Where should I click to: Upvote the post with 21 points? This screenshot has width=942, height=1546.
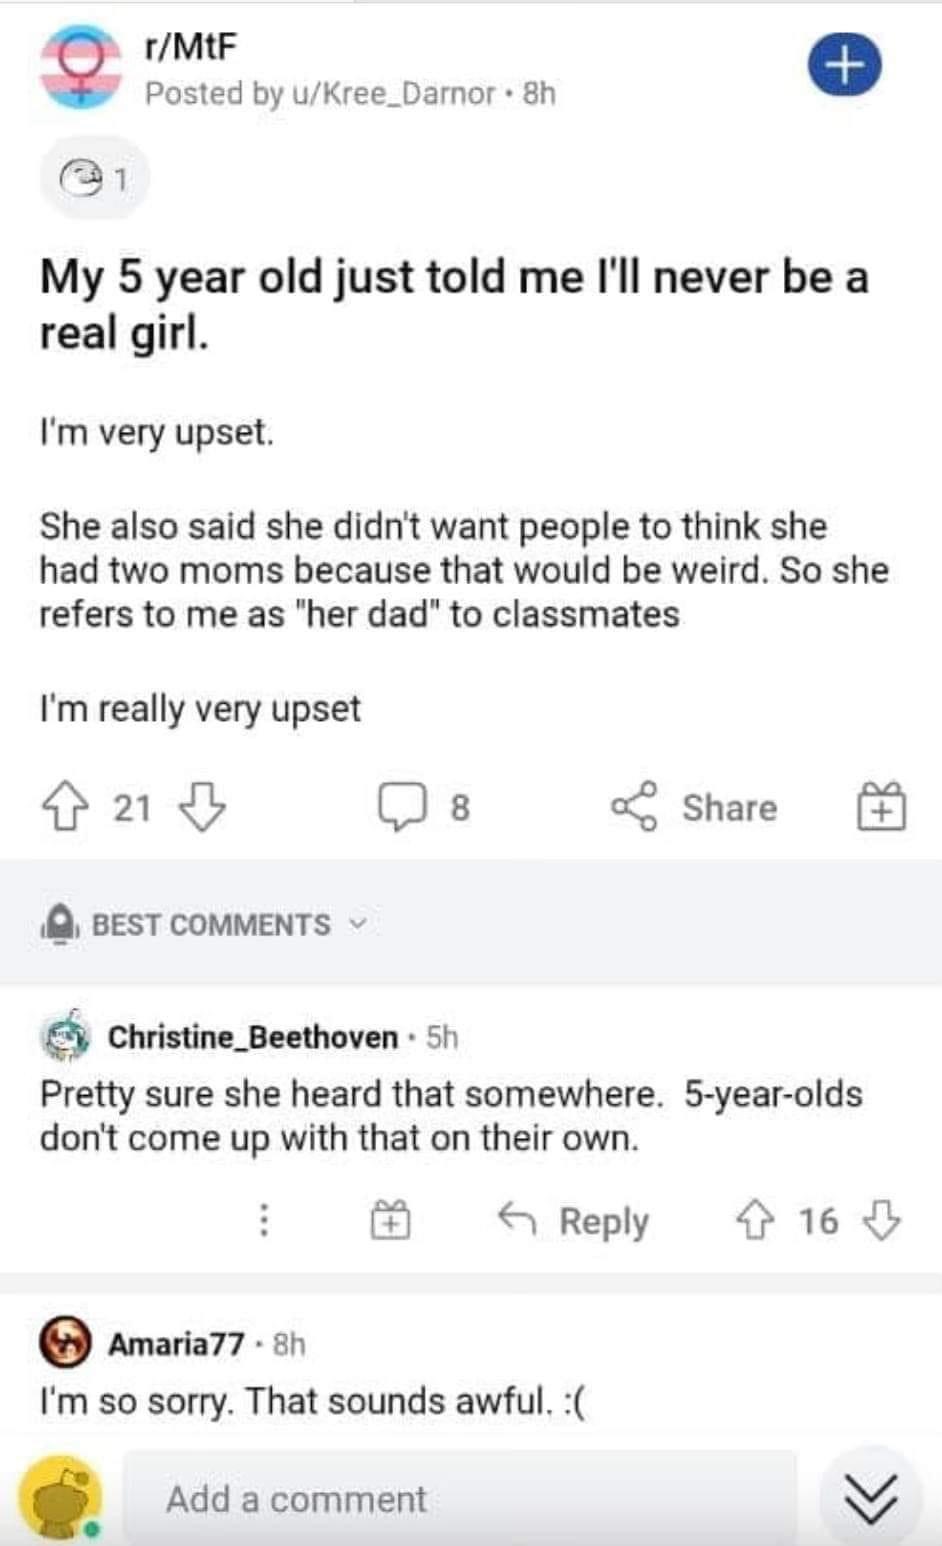(62, 806)
